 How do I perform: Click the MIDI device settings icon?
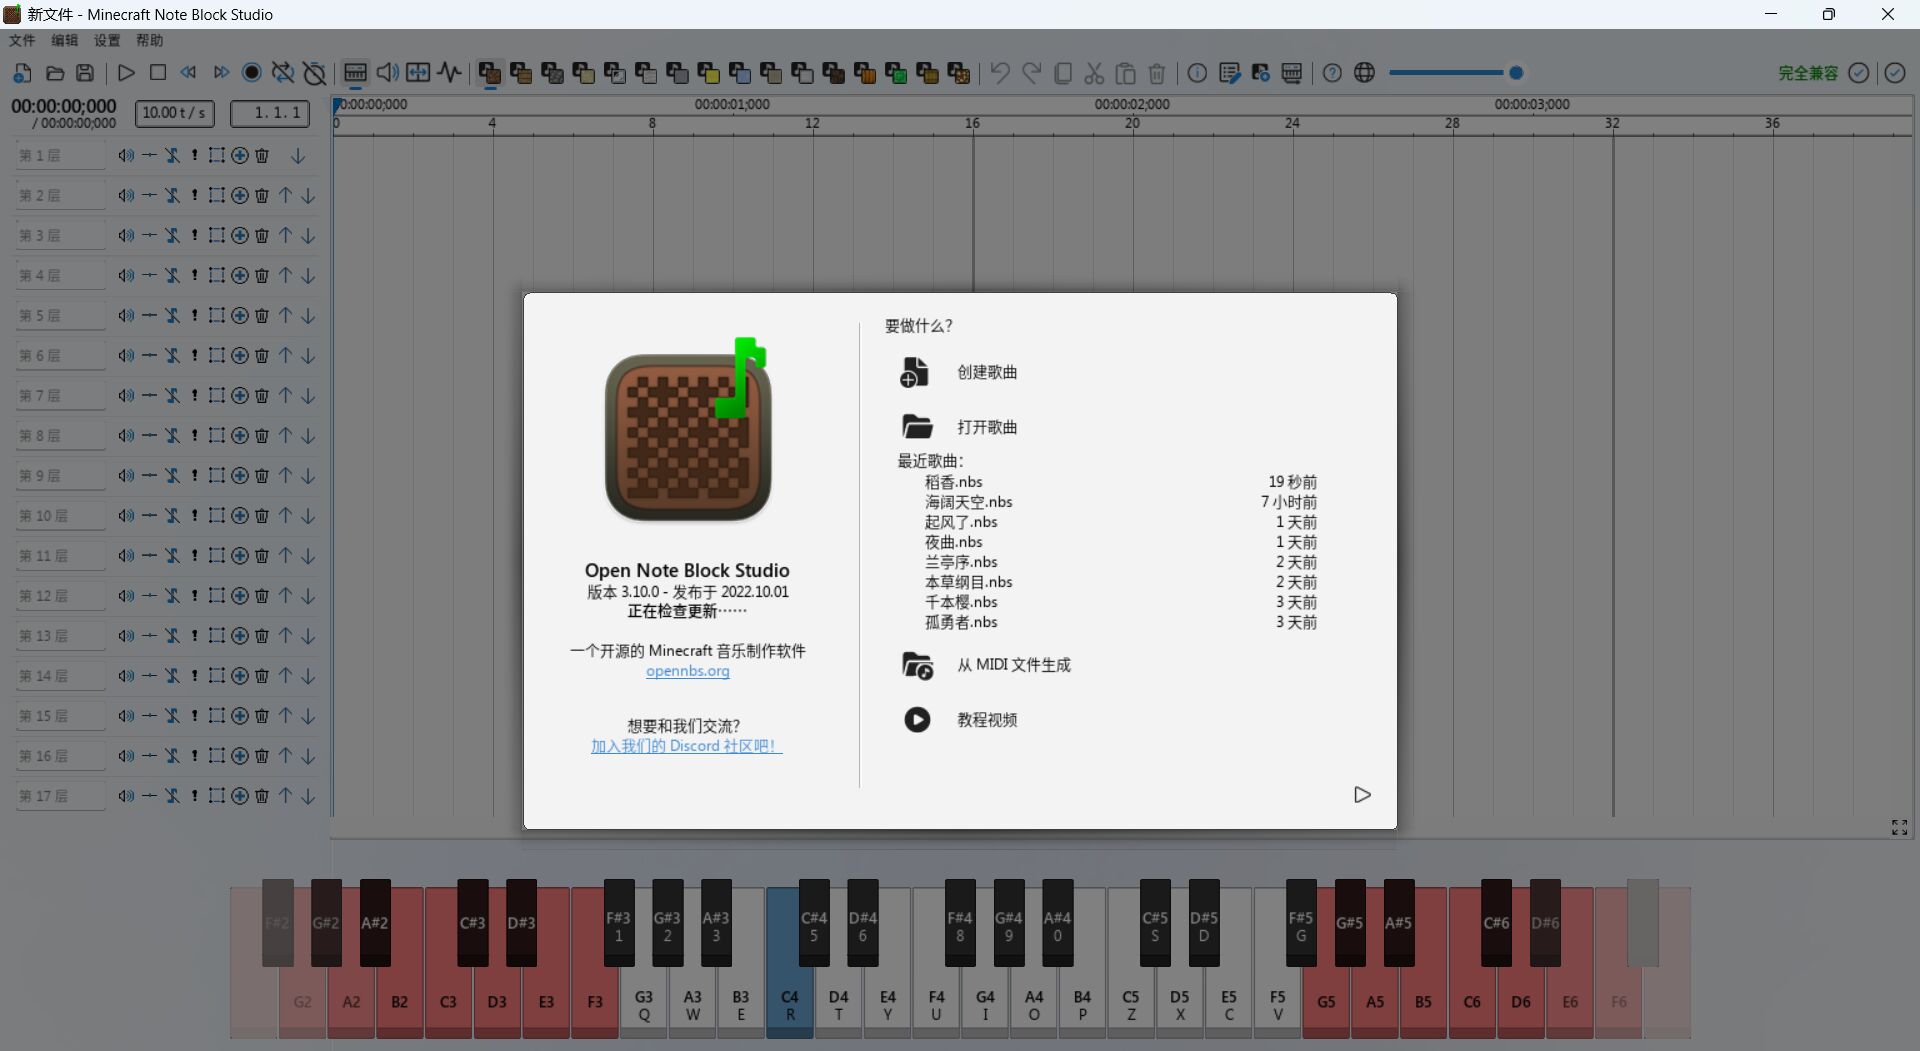[x=1292, y=73]
